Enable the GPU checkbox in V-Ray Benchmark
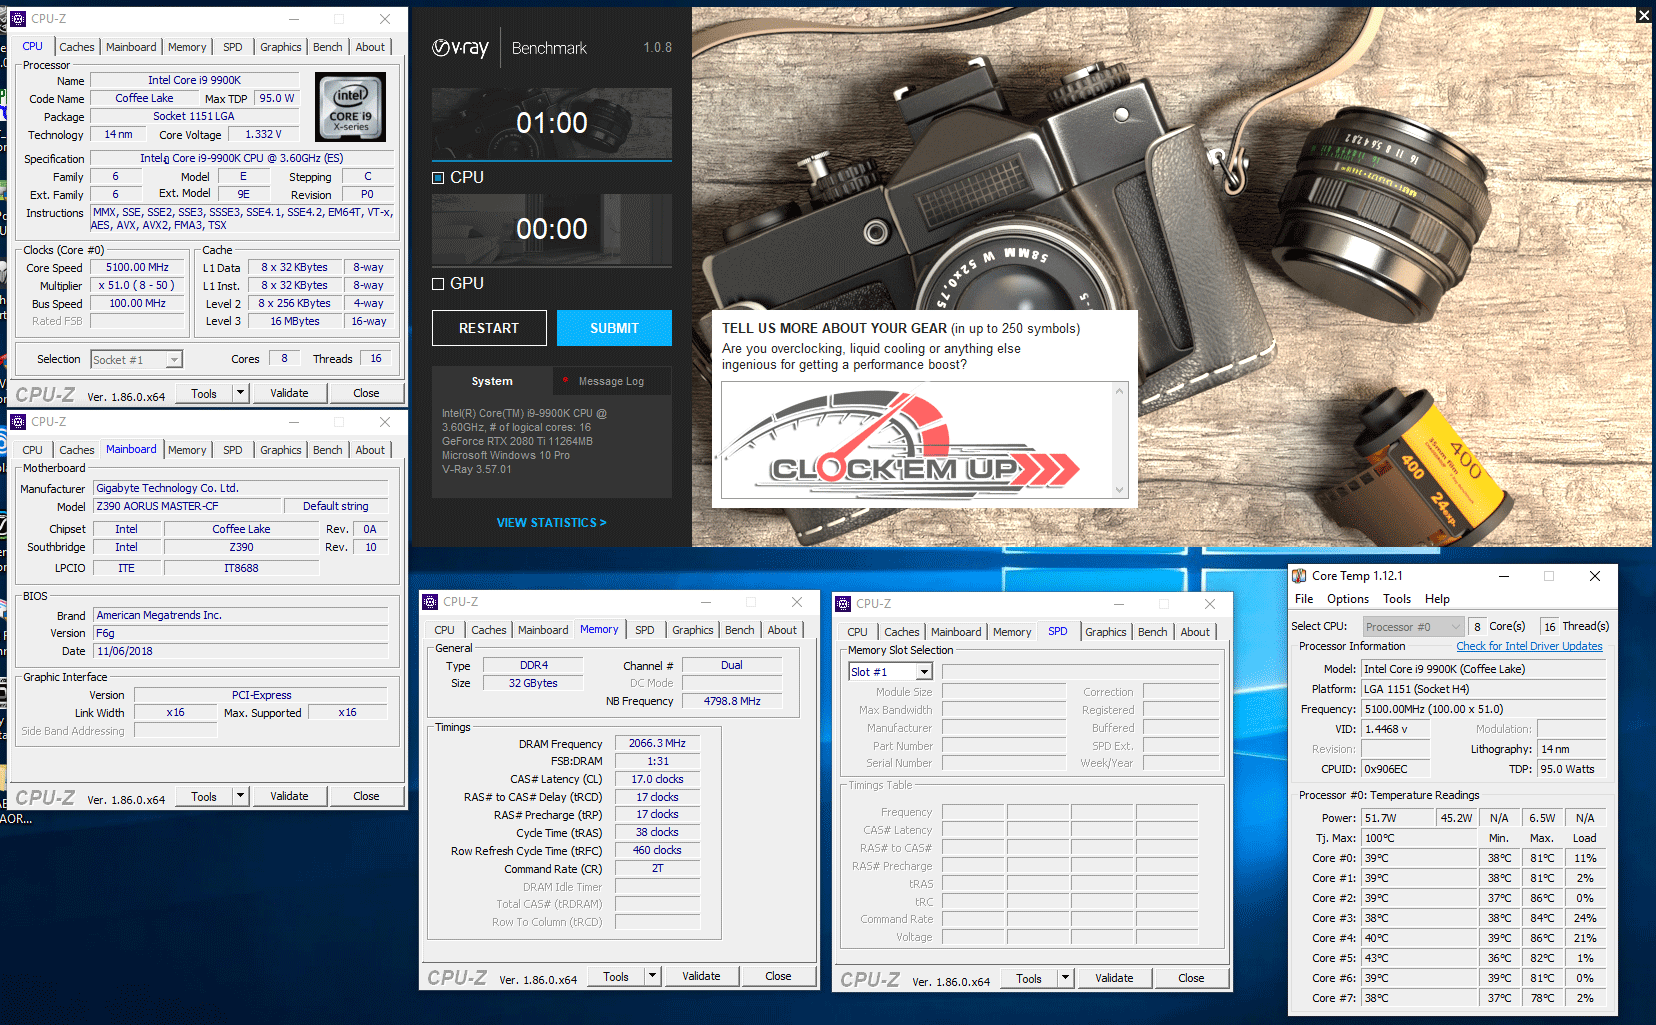1656x1025 pixels. (x=438, y=284)
